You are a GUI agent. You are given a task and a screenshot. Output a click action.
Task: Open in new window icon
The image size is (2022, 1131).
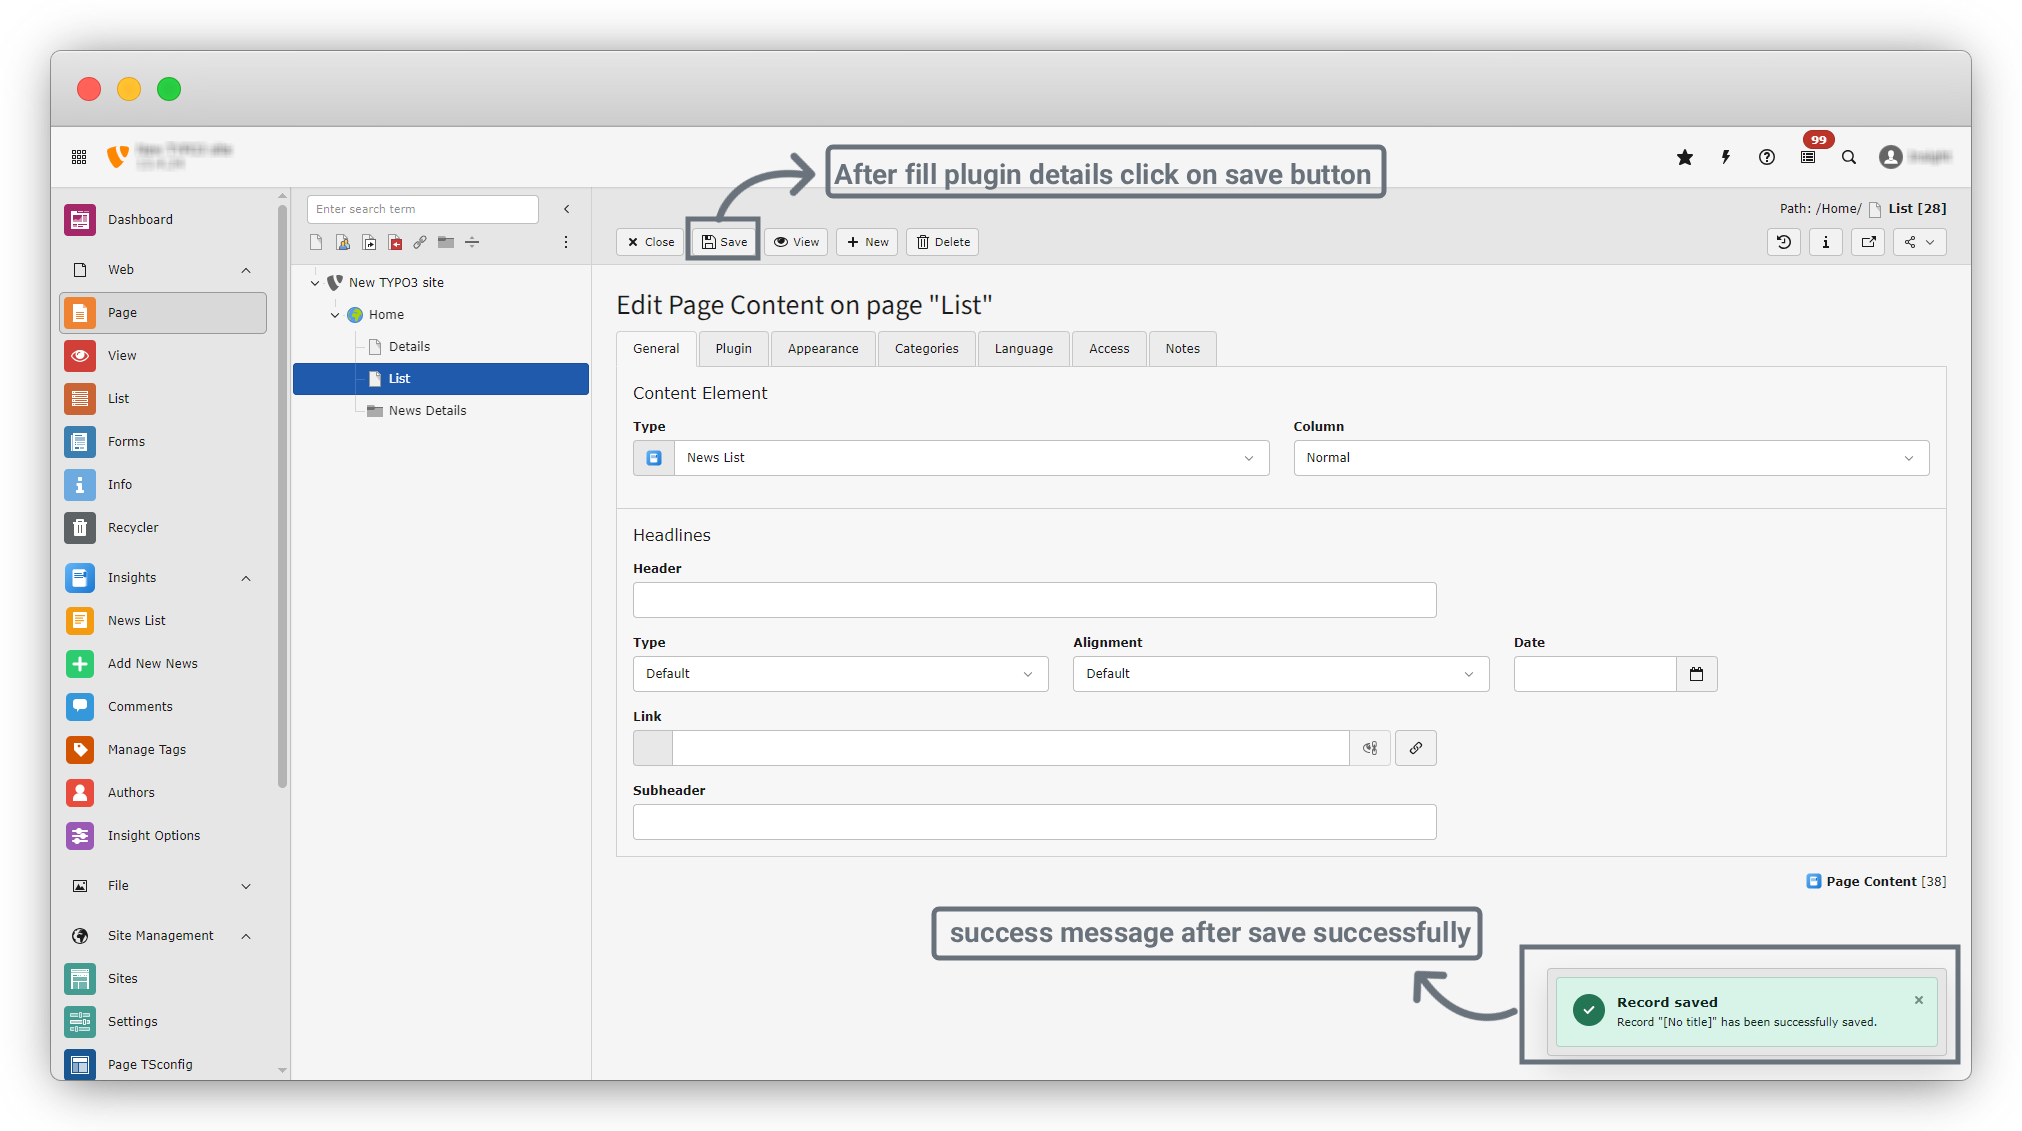pos(1868,242)
